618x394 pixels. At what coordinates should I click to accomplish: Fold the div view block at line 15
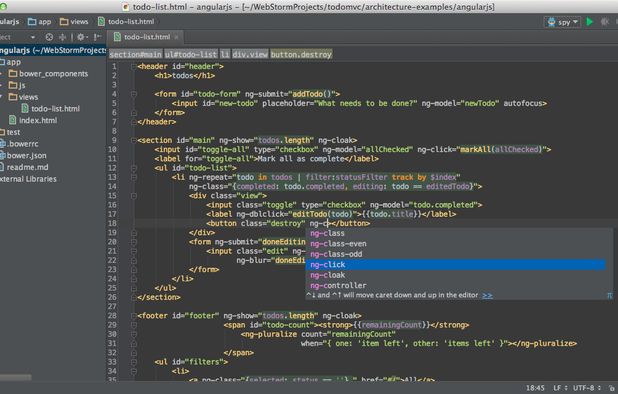pos(134,196)
